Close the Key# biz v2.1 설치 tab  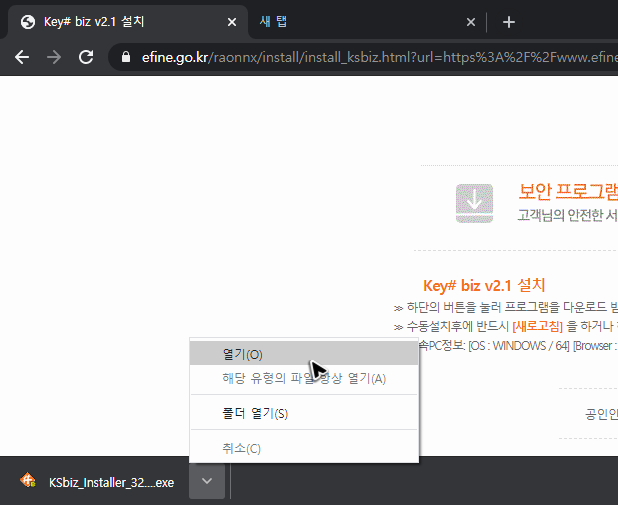(x=232, y=22)
